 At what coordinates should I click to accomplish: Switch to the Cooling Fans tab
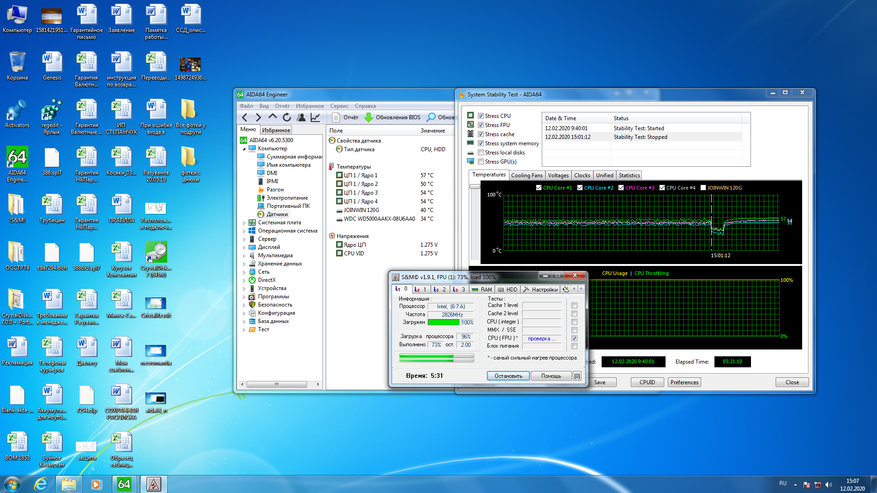(x=527, y=175)
